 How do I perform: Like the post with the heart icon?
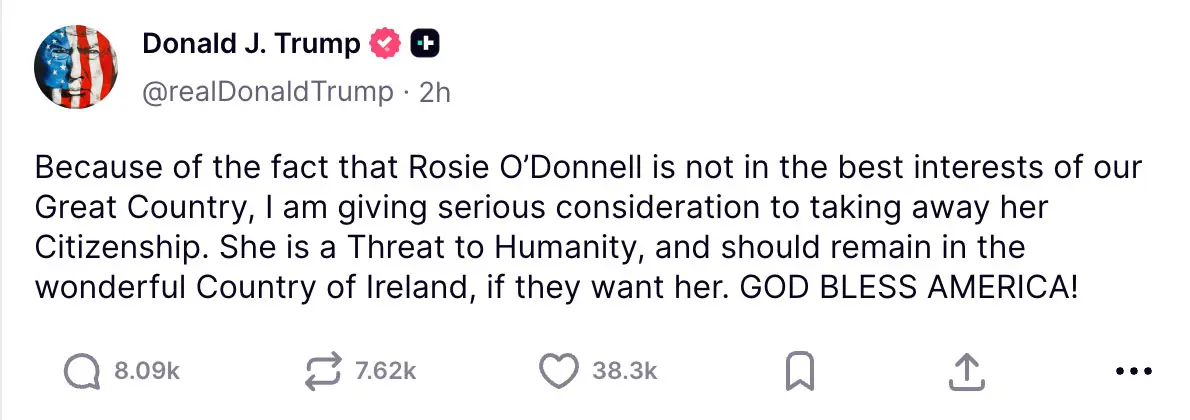[x=560, y=371]
